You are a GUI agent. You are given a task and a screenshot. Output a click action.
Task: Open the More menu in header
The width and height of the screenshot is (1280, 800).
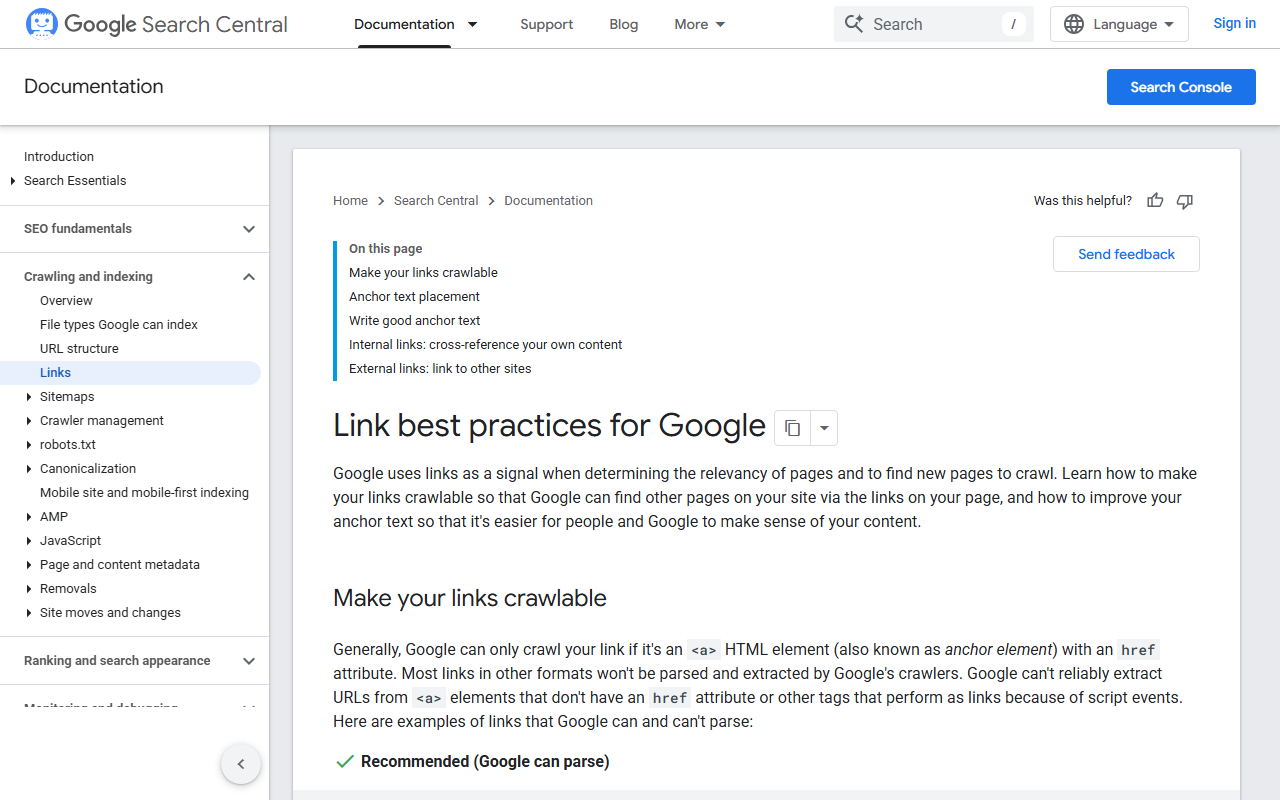(700, 24)
